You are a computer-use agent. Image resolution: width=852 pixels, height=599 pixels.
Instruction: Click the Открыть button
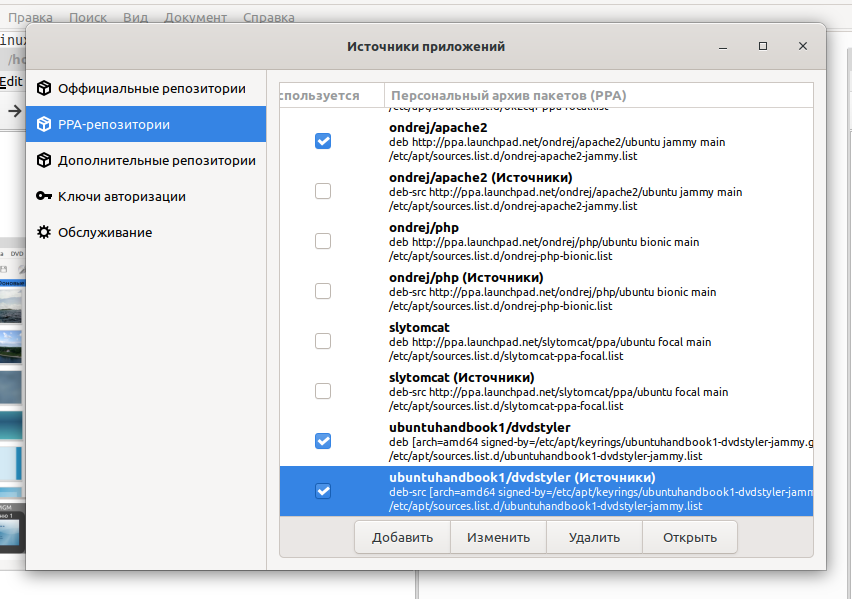tap(690, 537)
